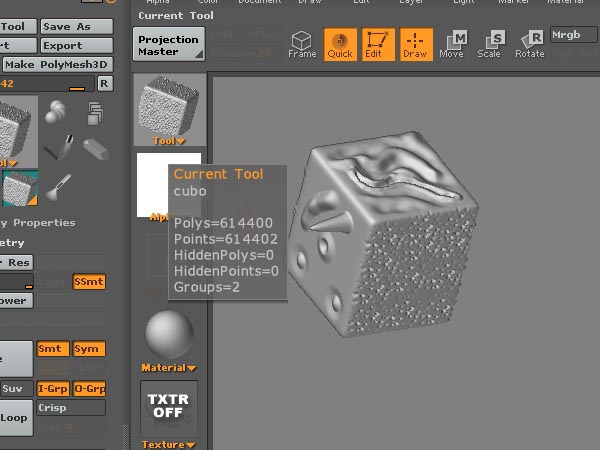Expand the Material dropdown arrow
This screenshot has width=600, height=450.
pos(192,368)
